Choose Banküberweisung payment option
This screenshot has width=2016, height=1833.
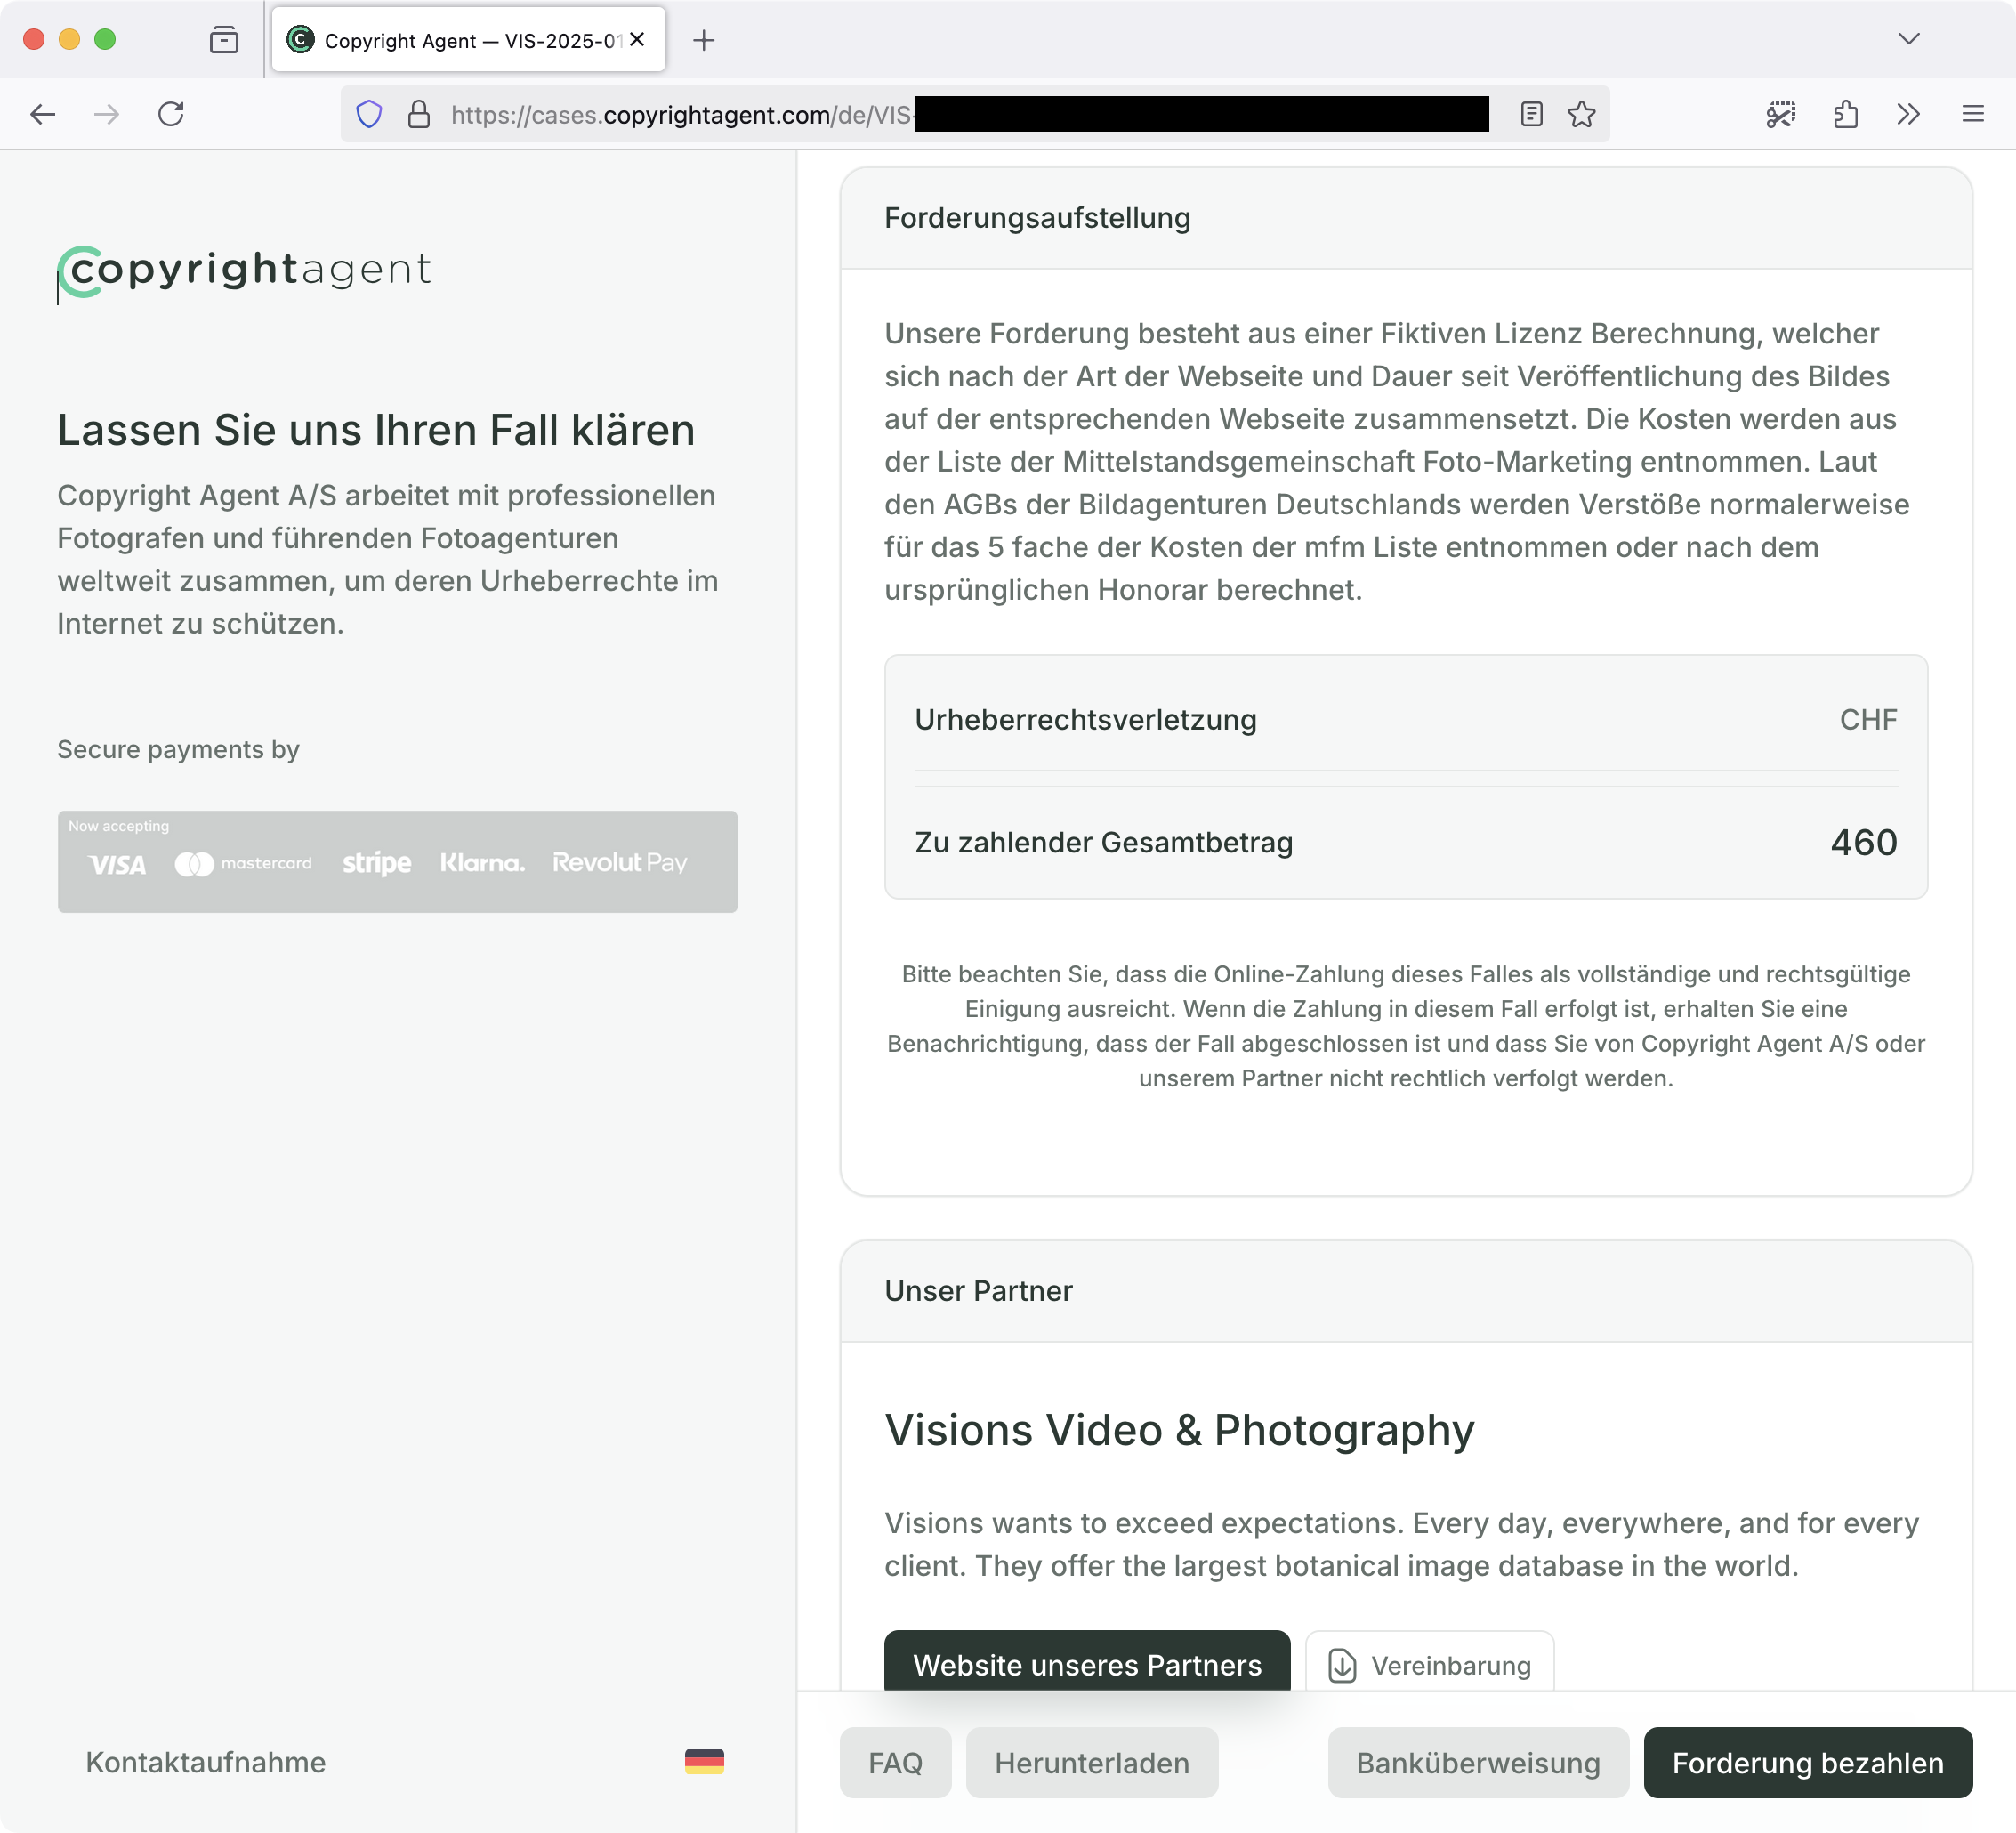1477,1763
